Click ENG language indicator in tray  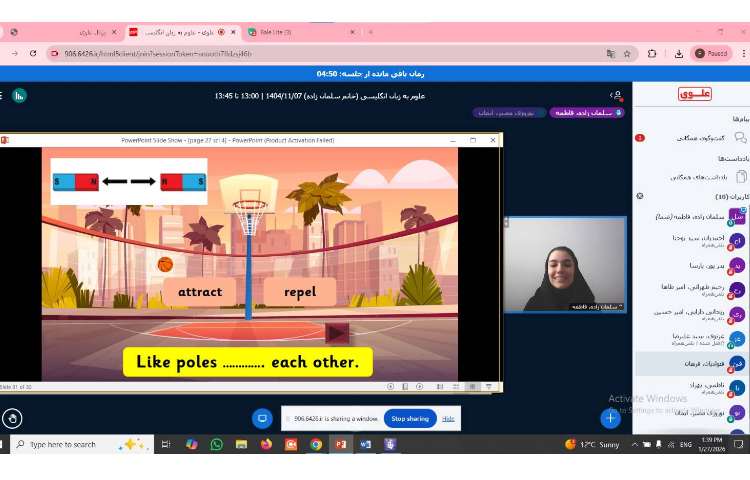point(686,445)
